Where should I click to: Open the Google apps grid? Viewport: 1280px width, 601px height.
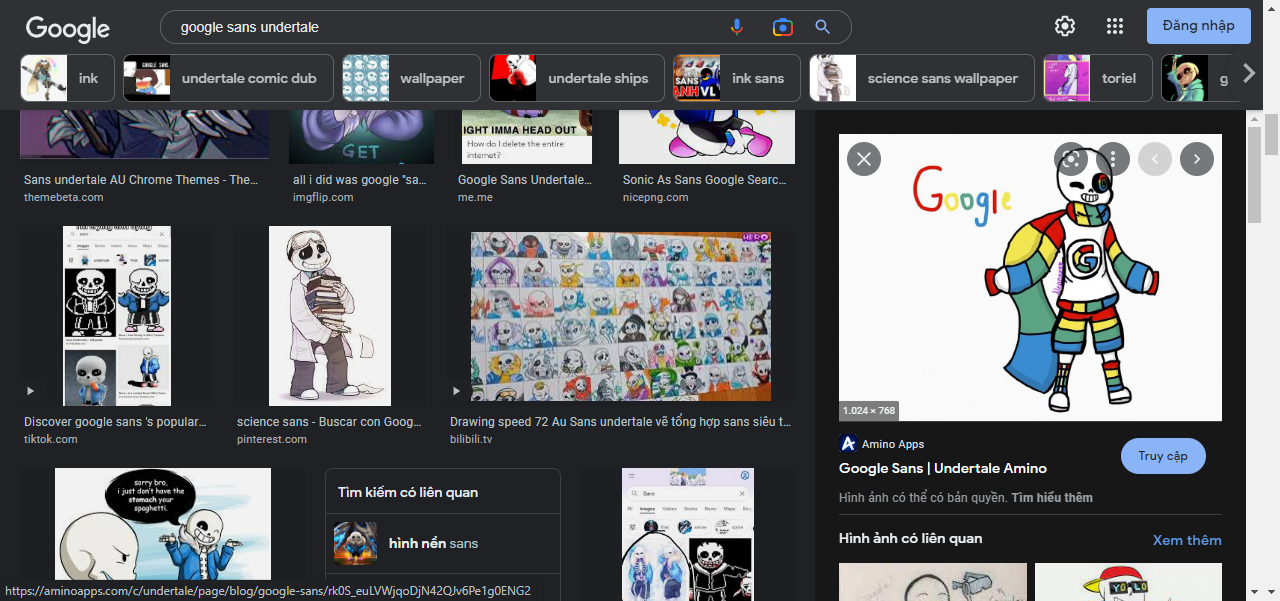1115,26
